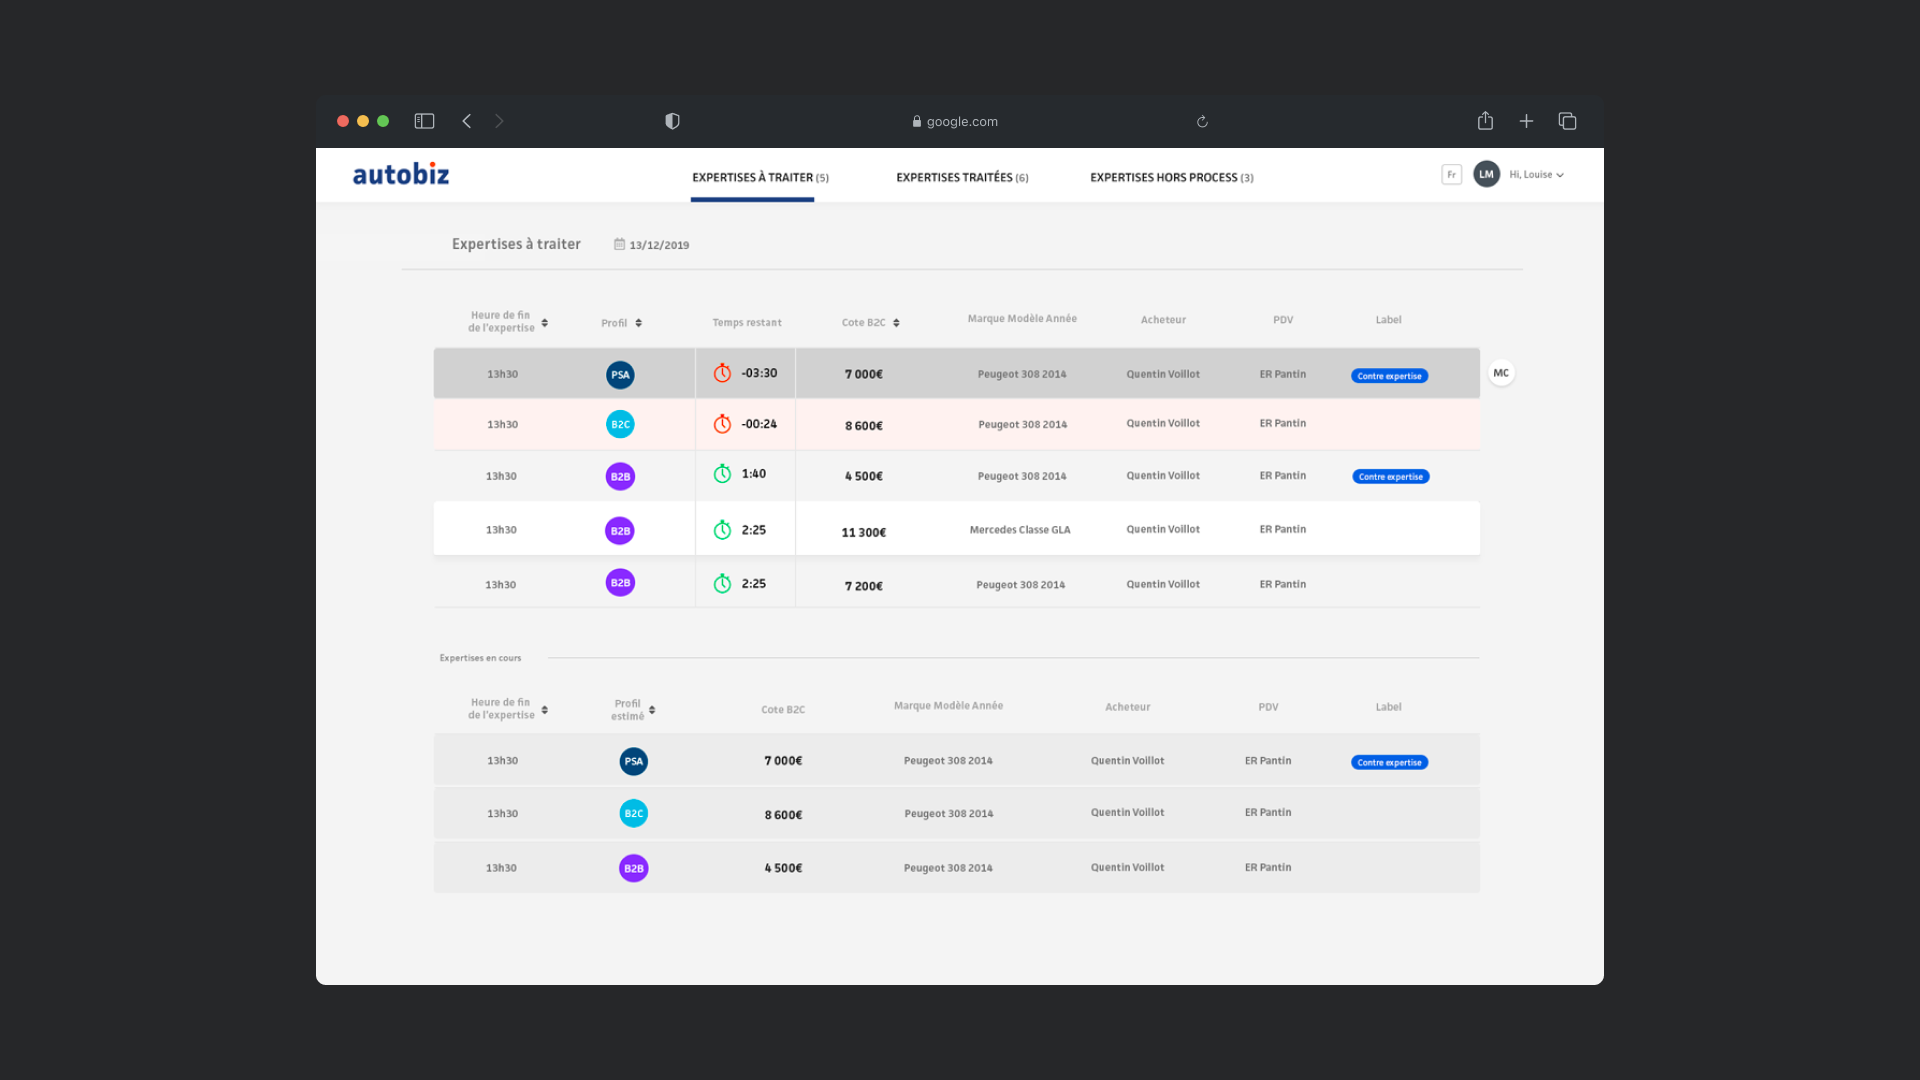The height and width of the screenshot is (1080, 1920).
Task: Open Expertises hors process tab
Action: click(1171, 178)
